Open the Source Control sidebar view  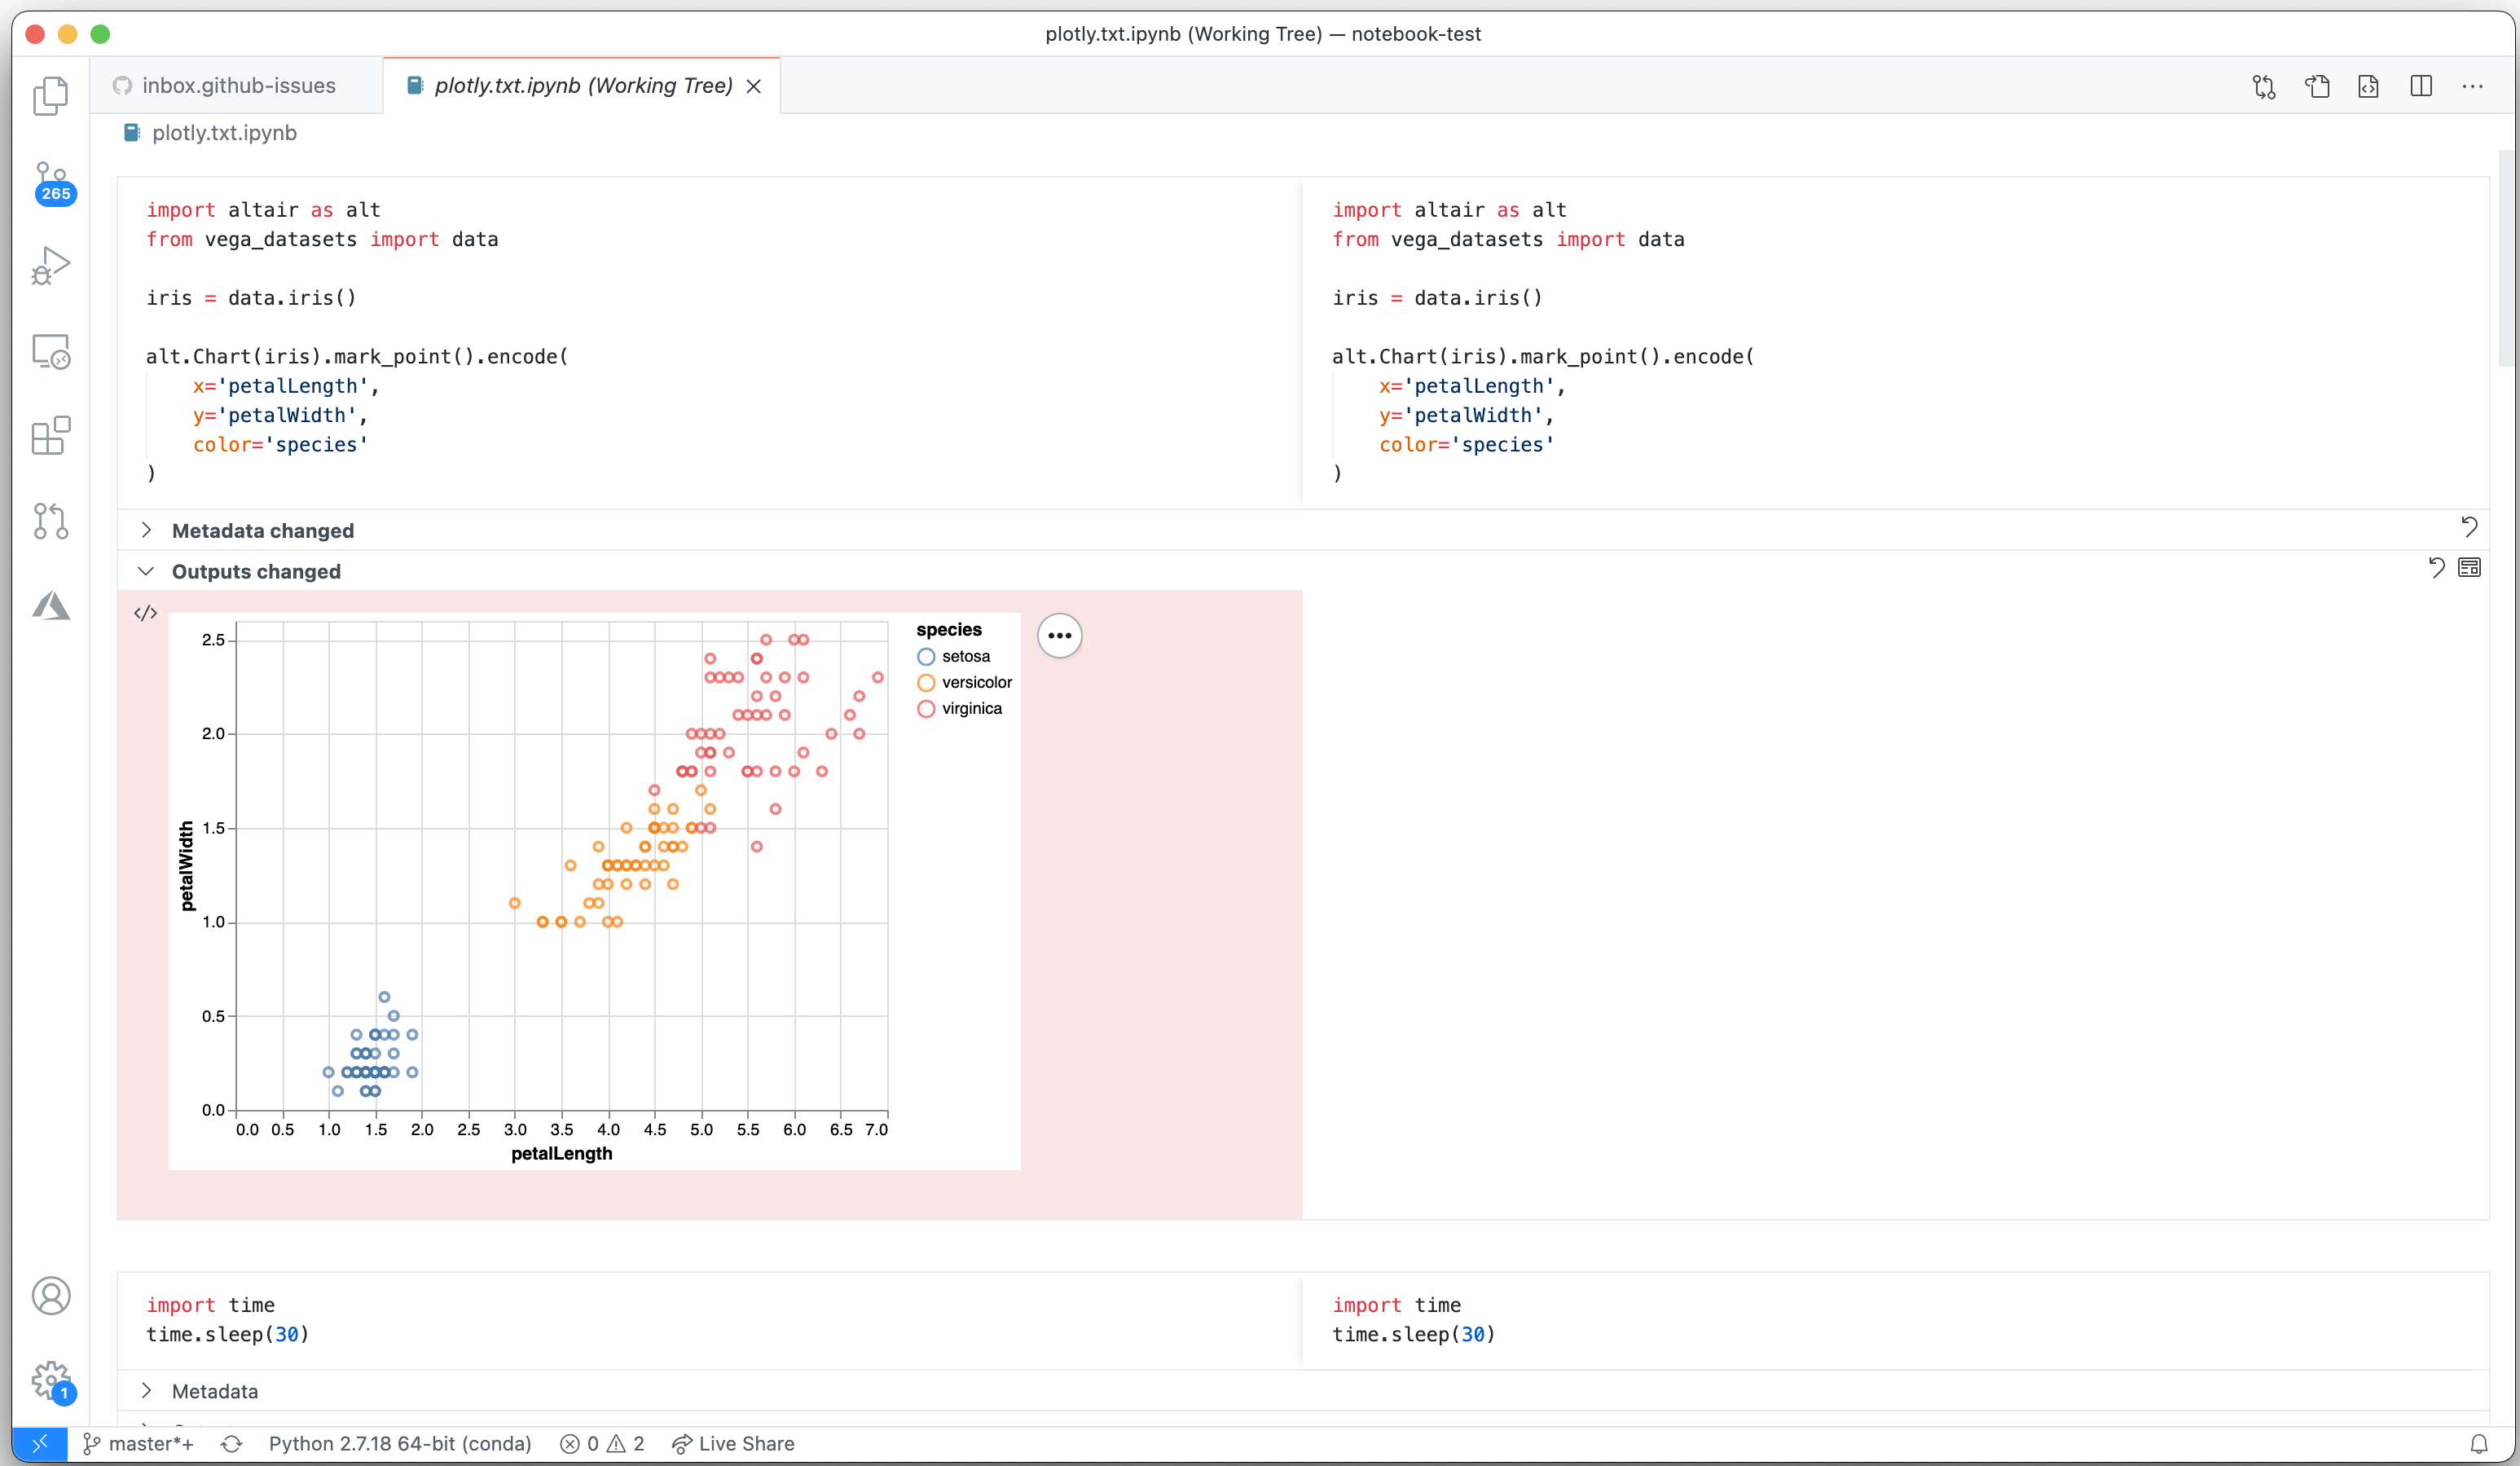tap(52, 182)
